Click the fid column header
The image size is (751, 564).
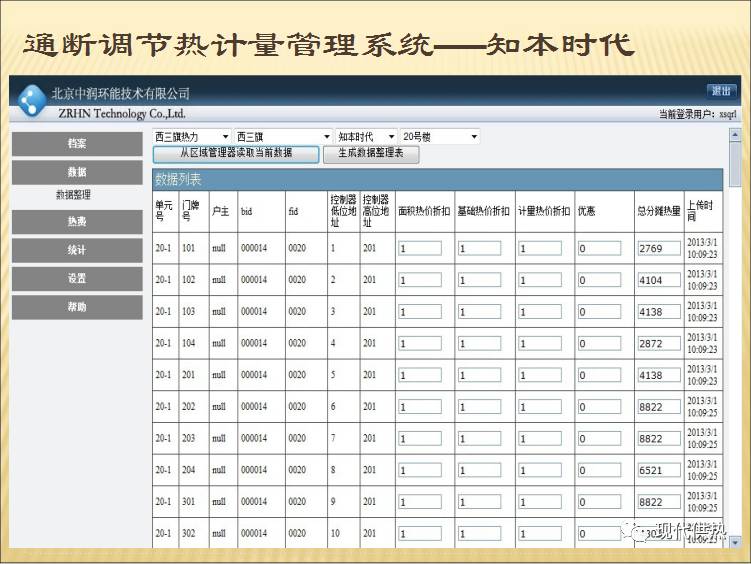tap(306, 211)
